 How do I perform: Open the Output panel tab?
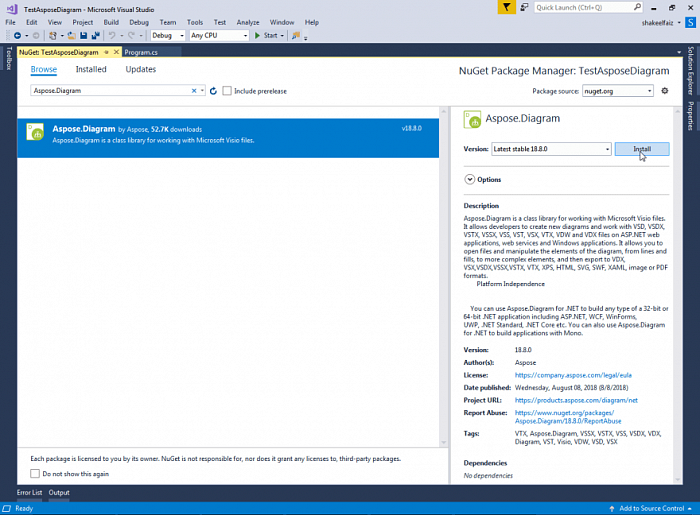pyautogui.click(x=59, y=493)
